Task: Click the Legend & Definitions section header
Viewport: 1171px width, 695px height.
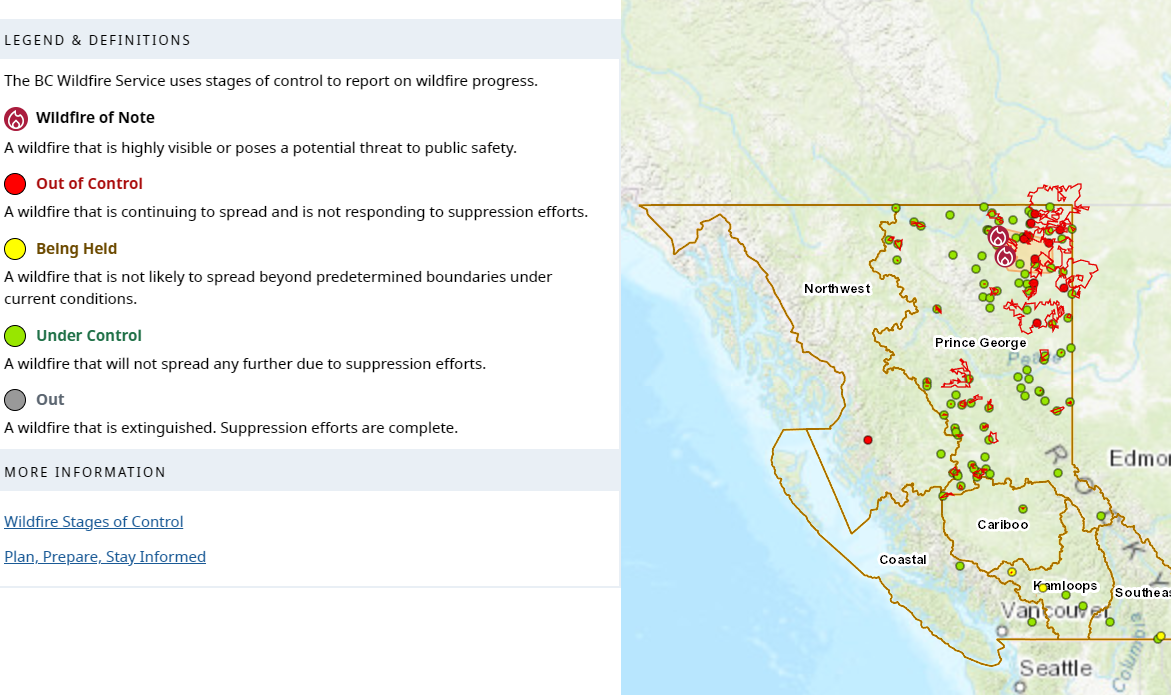Action: tap(97, 41)
